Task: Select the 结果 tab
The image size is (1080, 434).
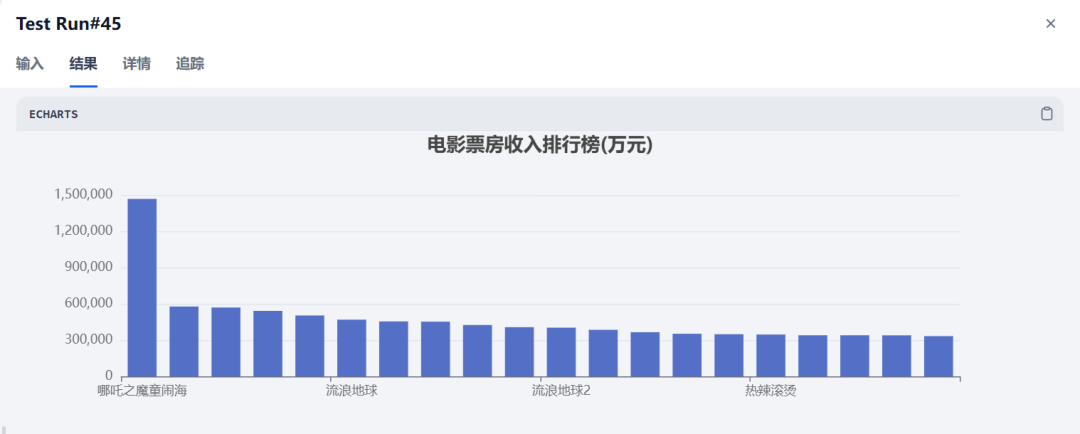Action: click(83, 64)
